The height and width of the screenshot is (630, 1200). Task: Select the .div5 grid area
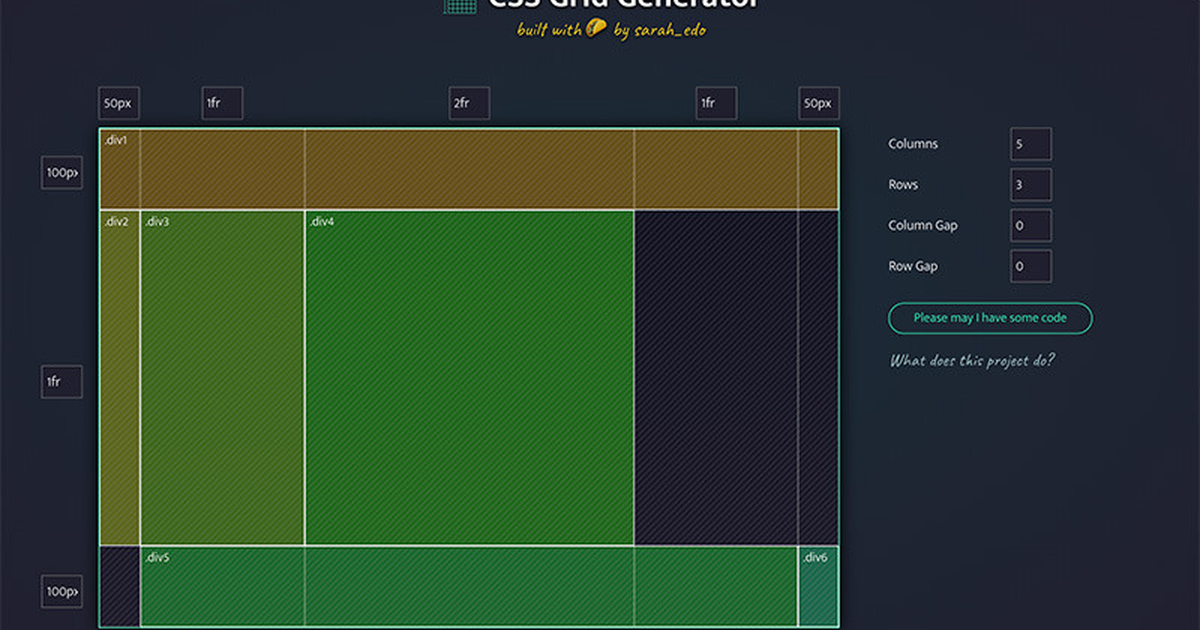point(469,586)
